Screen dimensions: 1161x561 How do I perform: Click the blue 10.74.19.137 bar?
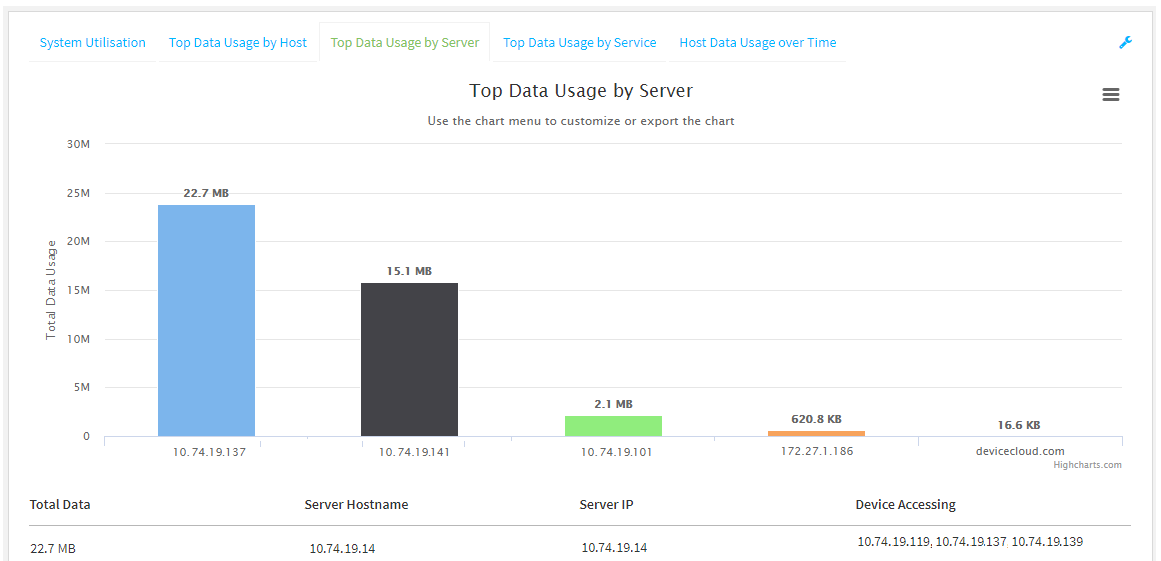click(x=206, y=320)
